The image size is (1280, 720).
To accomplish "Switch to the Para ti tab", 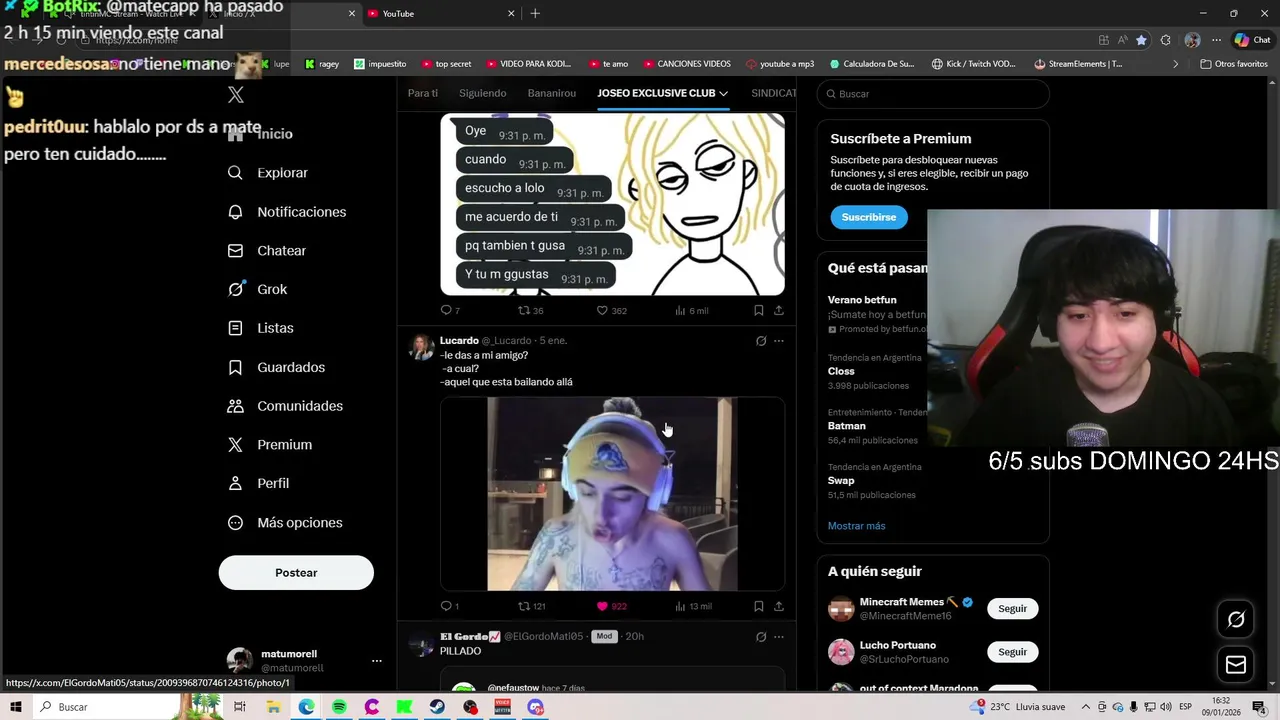I will 423,93.
